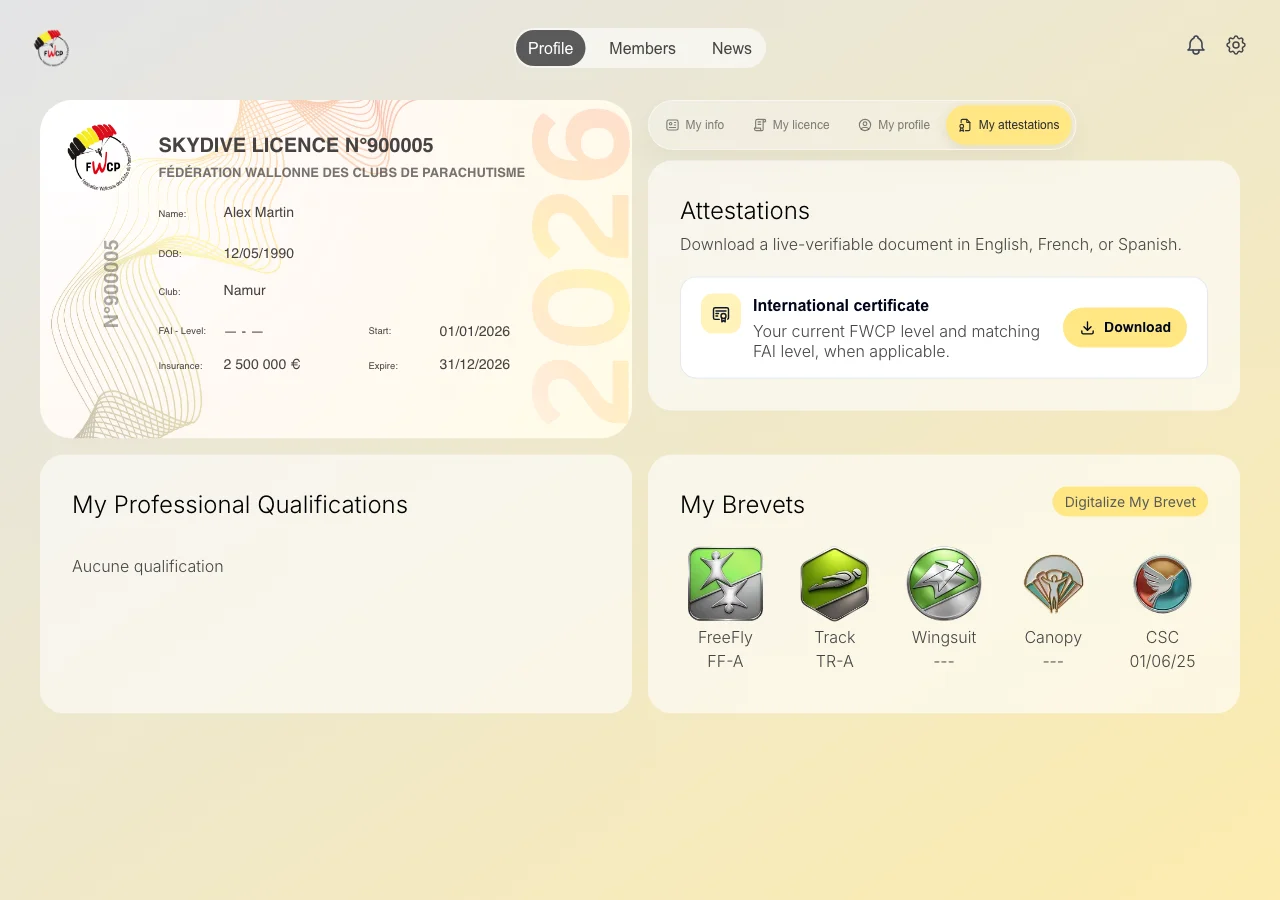Click the International certificate icon
The image size is (1280, 900).
[x=721, y=314]
